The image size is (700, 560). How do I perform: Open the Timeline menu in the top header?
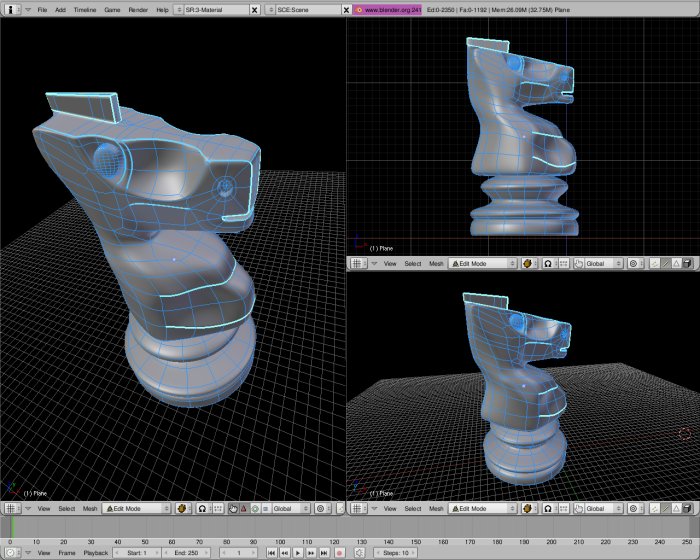click(x=85, y=9)
